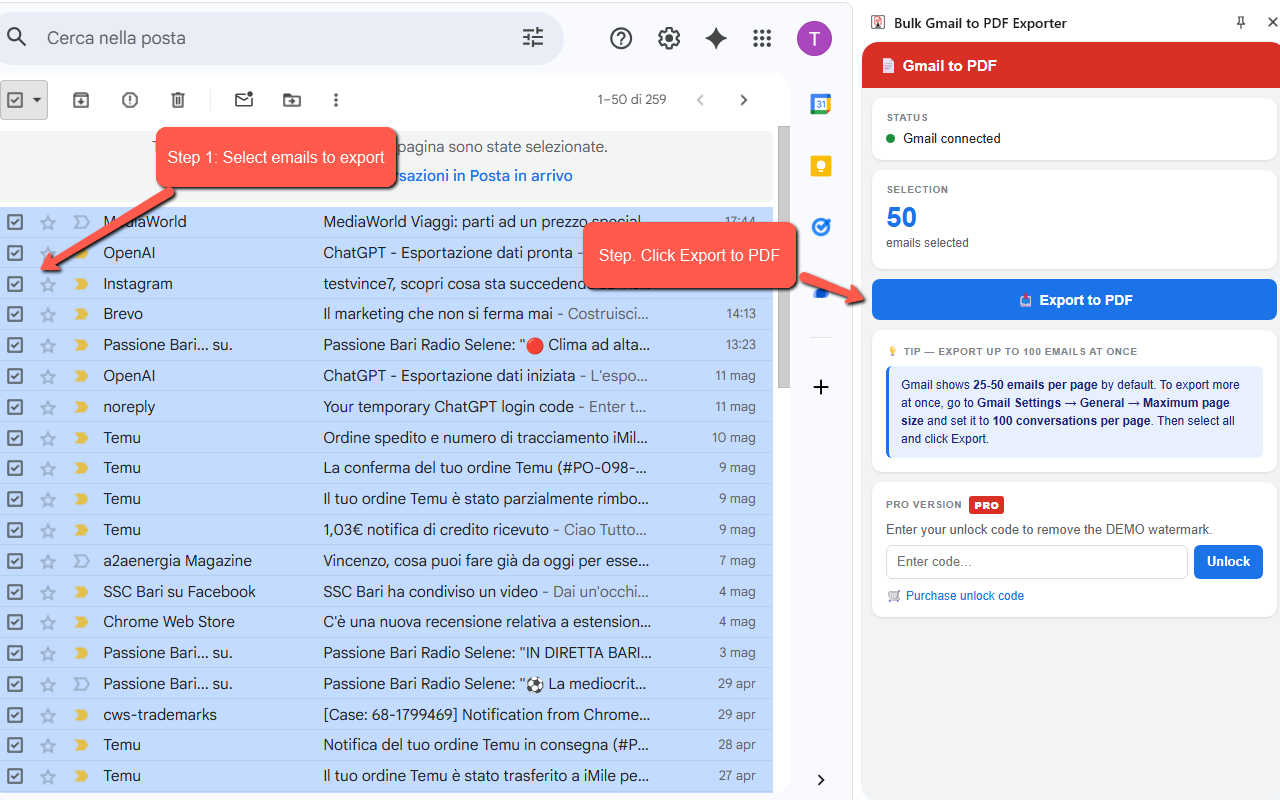Toggle the importance marker on the Instagram email
1280x800 pixels.
pyautogui.click(x=81, y=284)
